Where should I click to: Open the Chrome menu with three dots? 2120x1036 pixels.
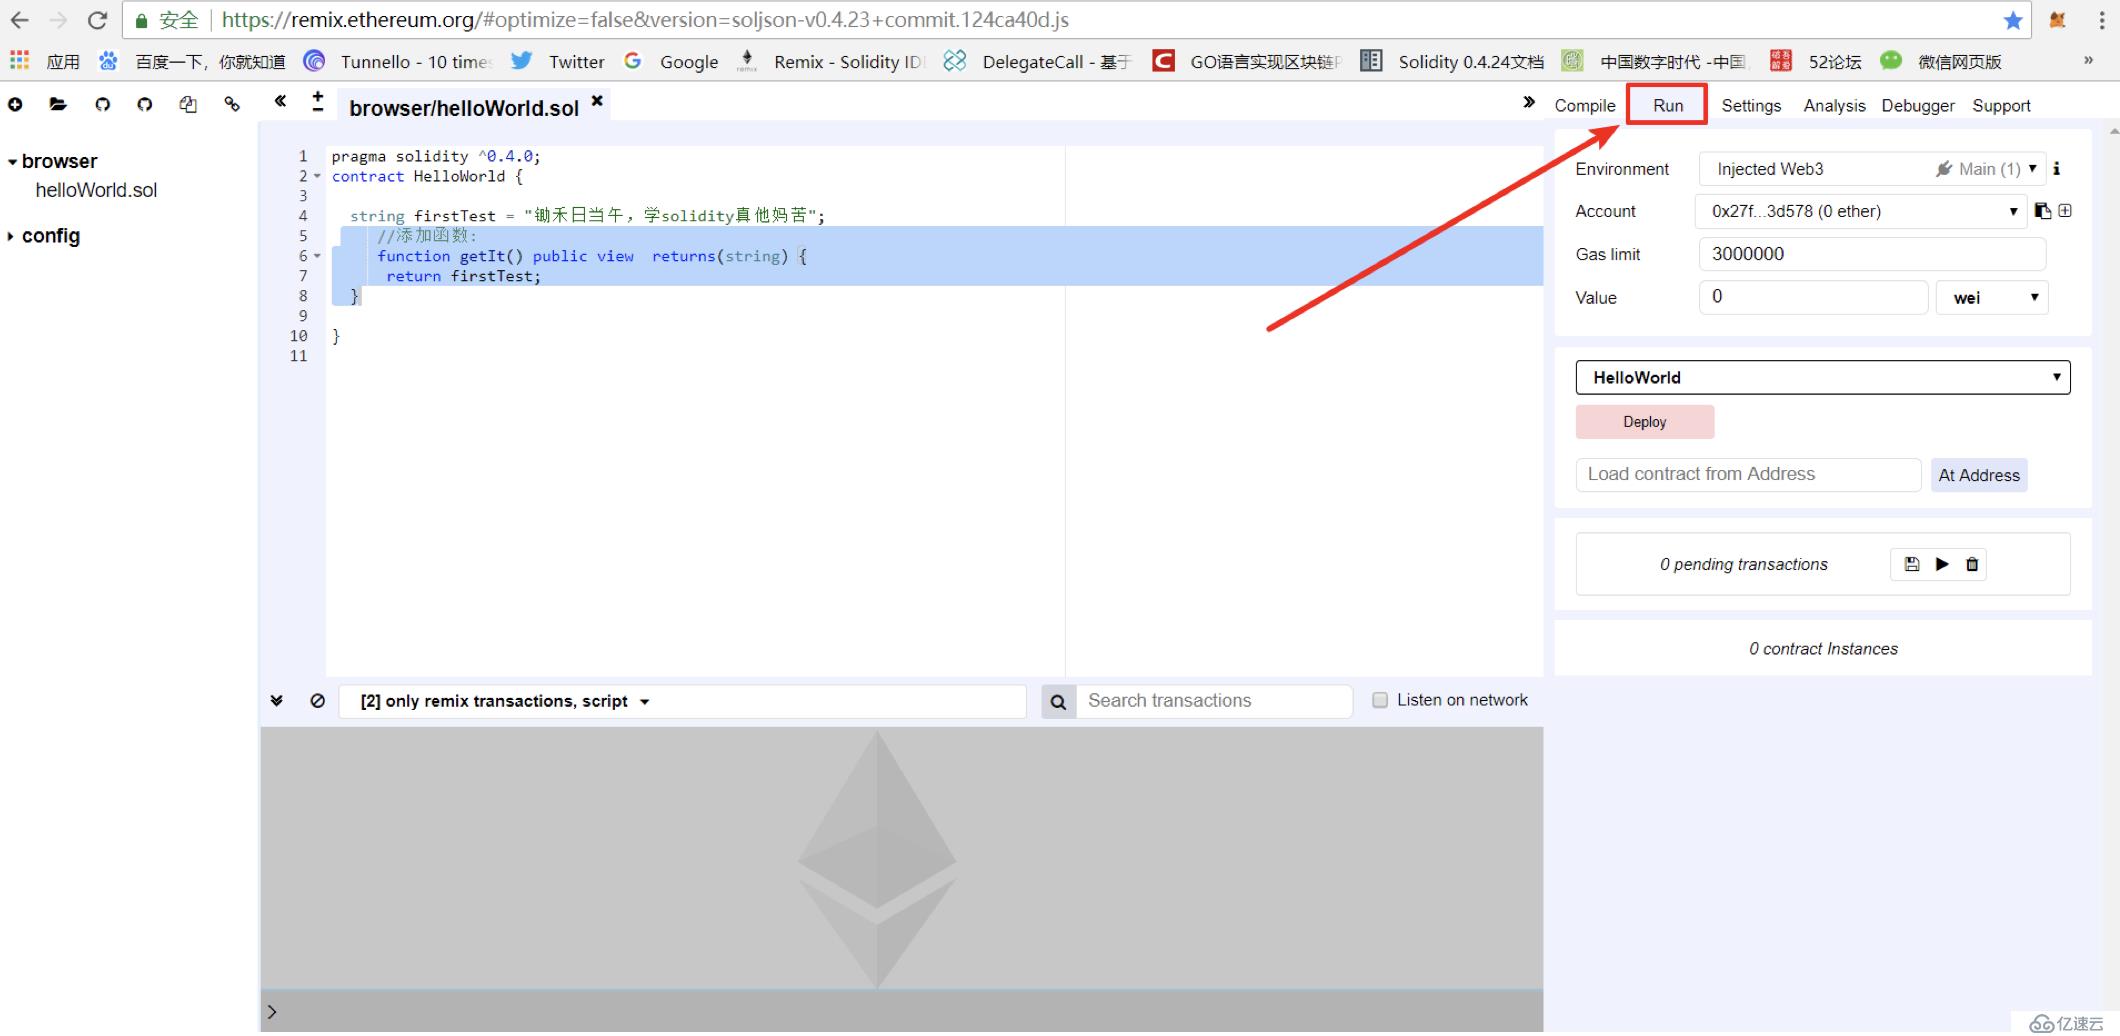tap(2101, 20)
